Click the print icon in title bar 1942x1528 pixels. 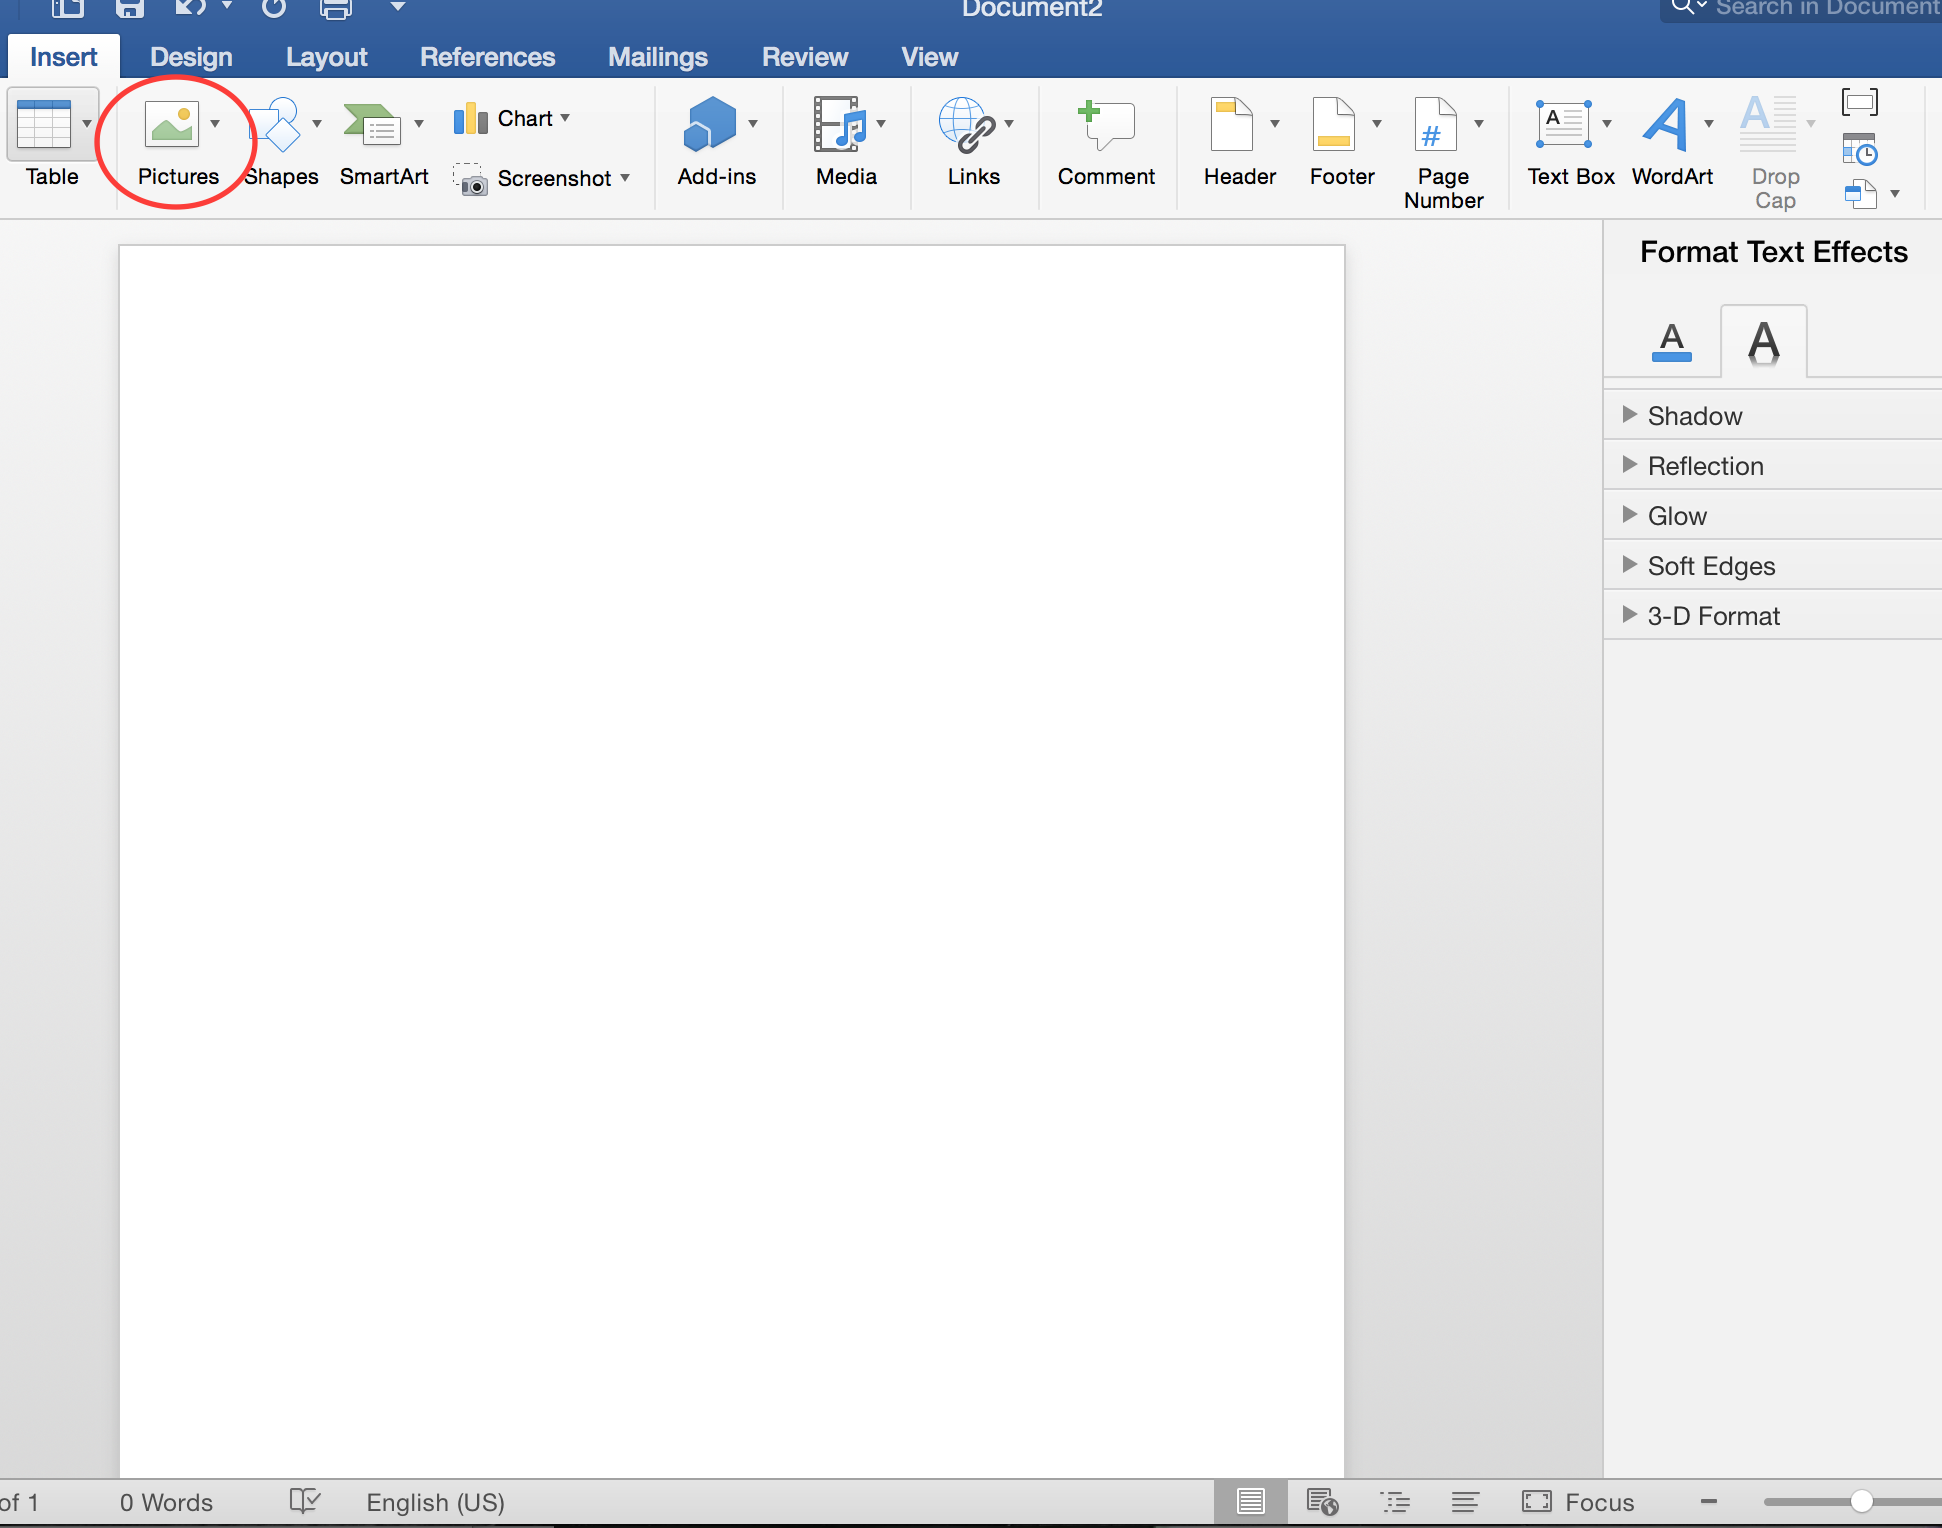point(336,8)
